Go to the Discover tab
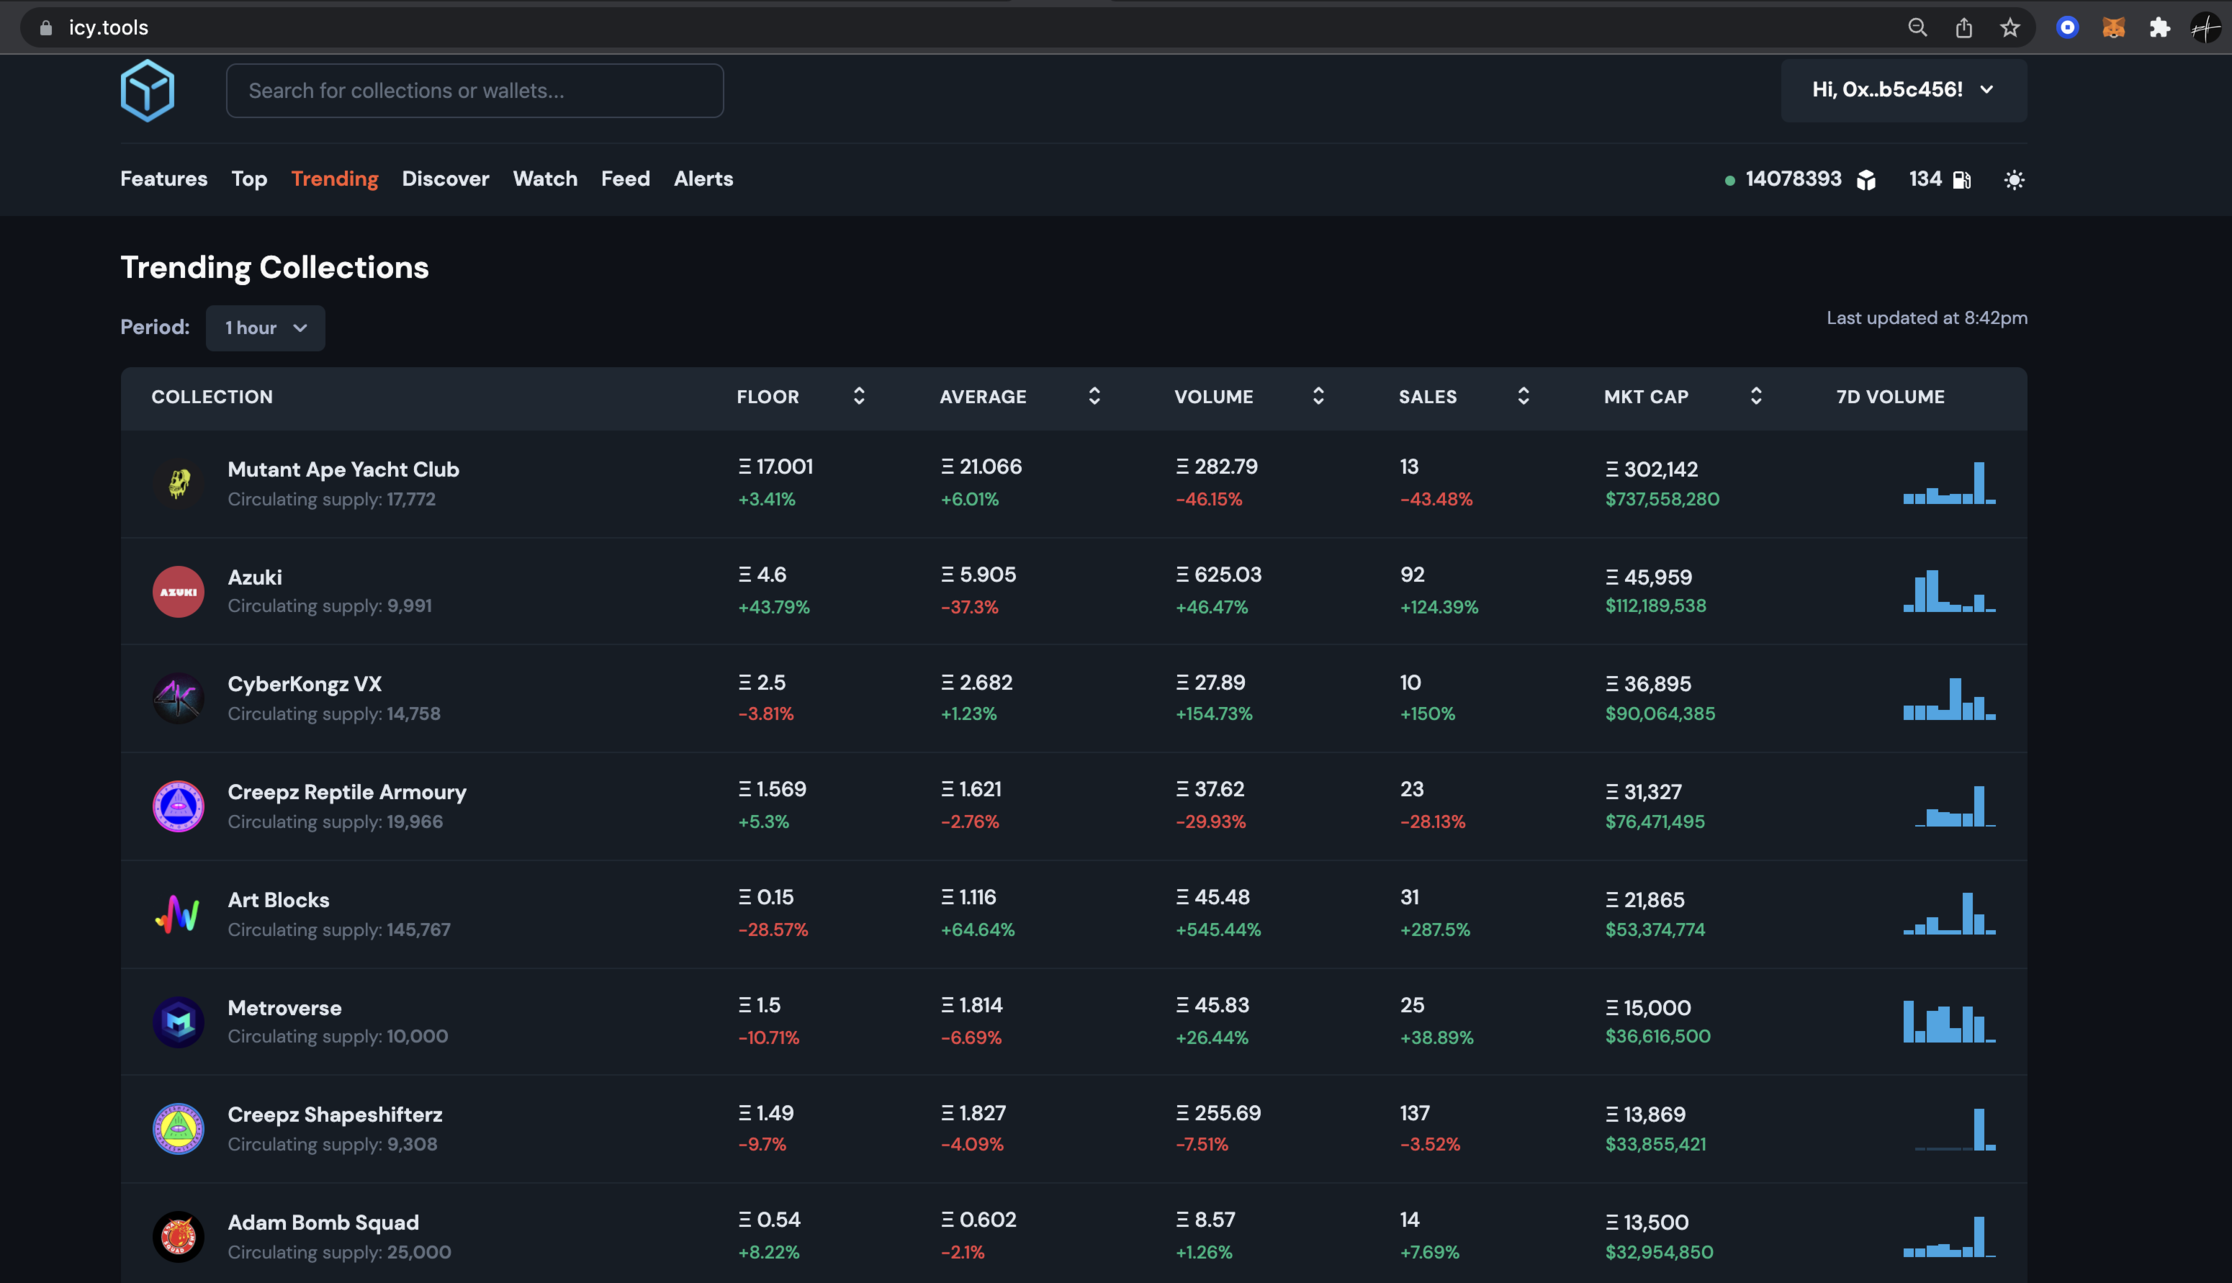Screen dimensions: 2232x1283 coord(445,179)
